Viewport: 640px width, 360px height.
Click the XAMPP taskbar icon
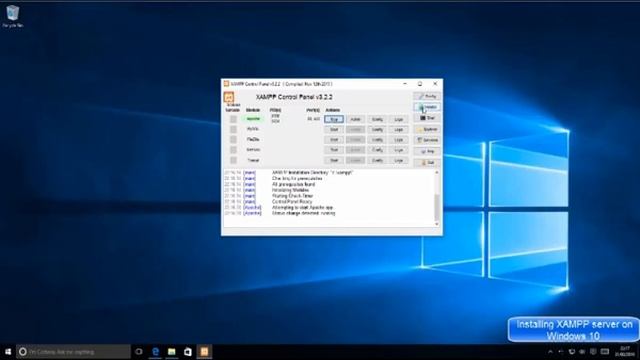[204, 351]
